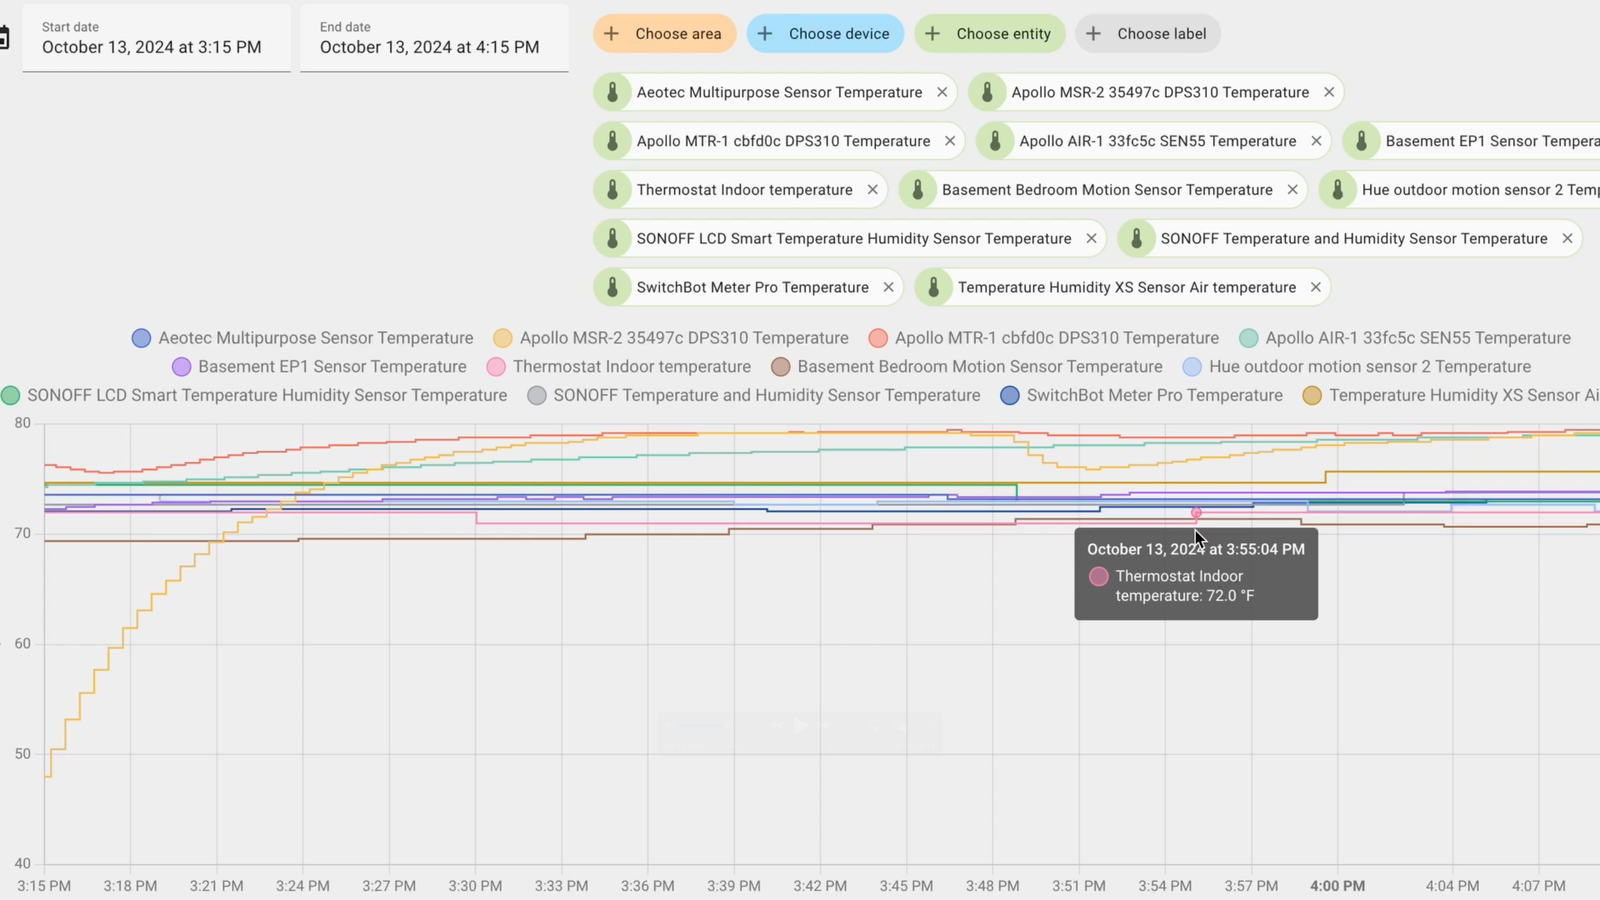Click the End date field
This screenshot has height=900, width=1600.
tap(434, 38)
